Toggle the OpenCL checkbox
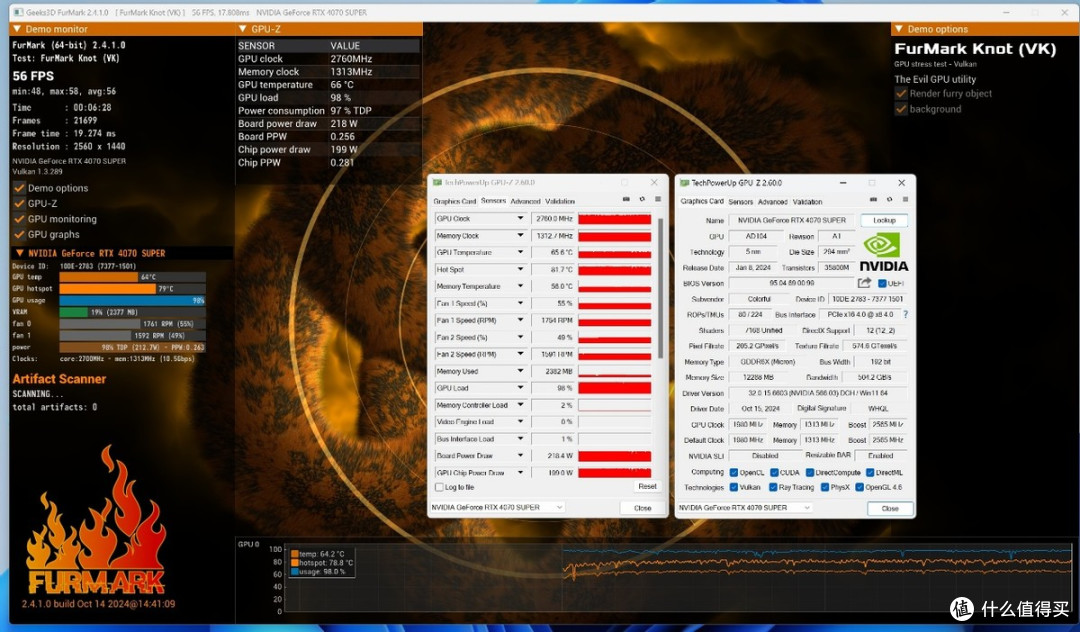This screenshot has width=1080, height=632. [x=734, y=472]
